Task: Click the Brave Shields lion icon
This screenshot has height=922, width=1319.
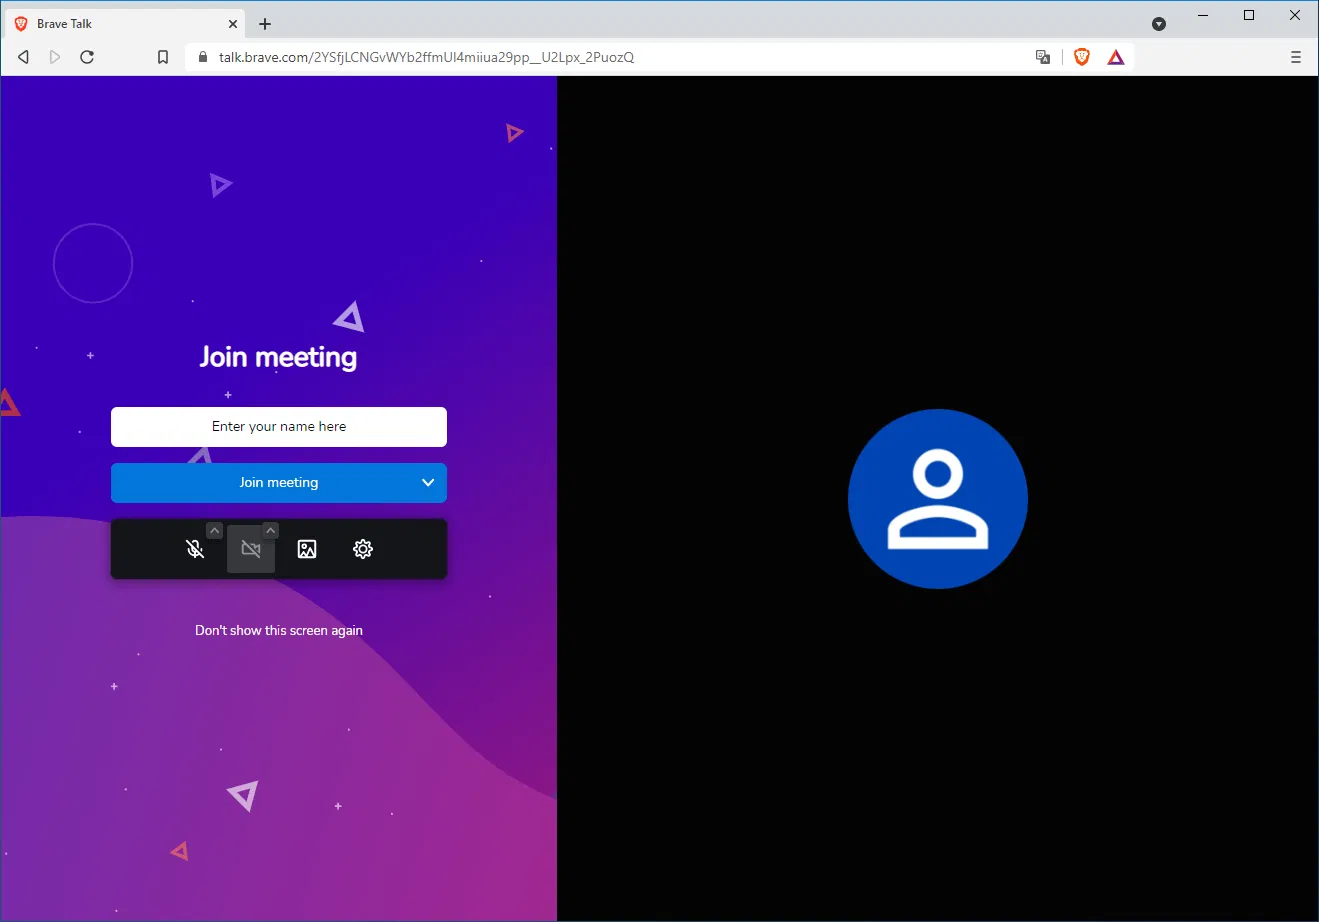Action: [1082, 57]
